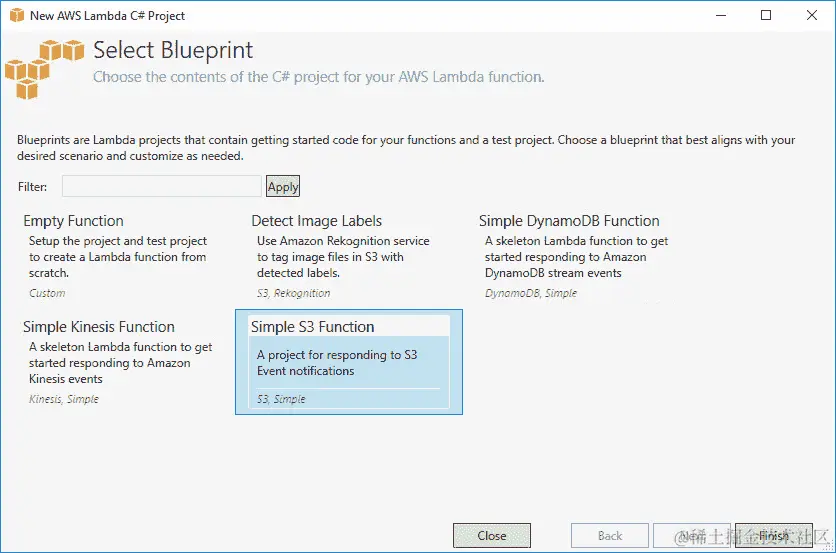Minimize the New AWS Lambda project dialog
Screen dimensions: 836x553
coord(721,15)
